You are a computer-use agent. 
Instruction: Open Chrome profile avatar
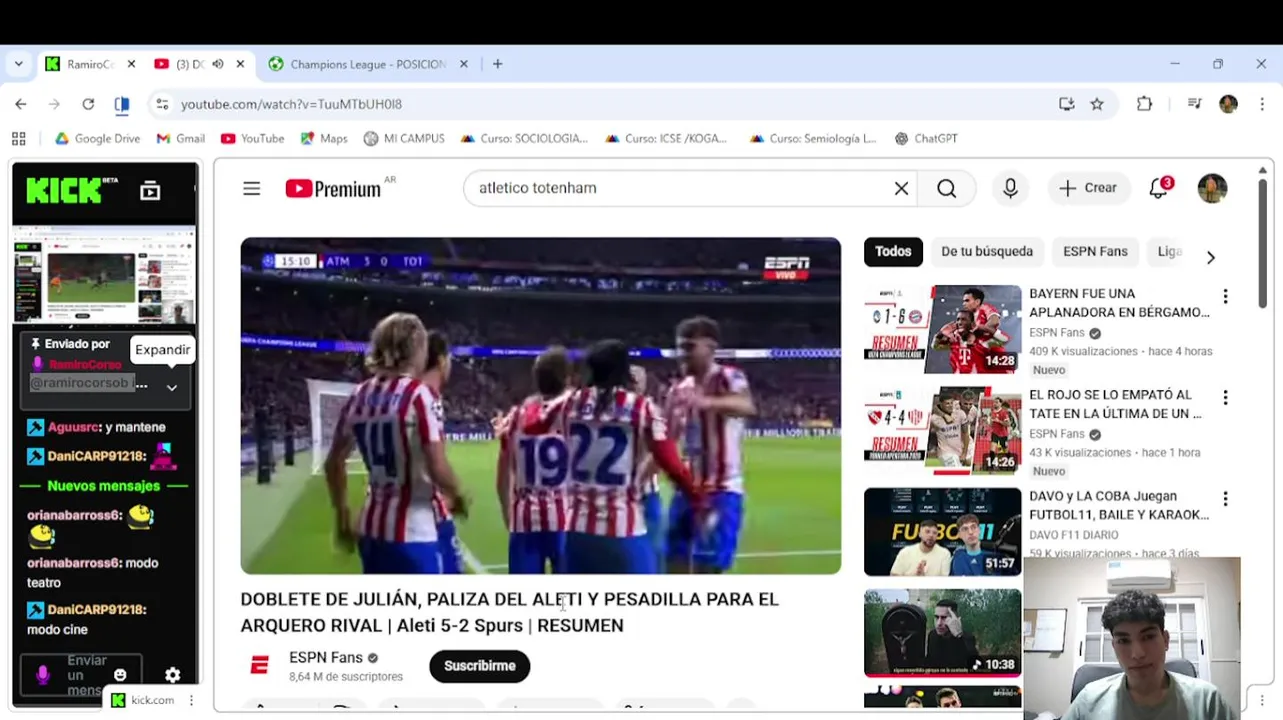pos(1228,104)
